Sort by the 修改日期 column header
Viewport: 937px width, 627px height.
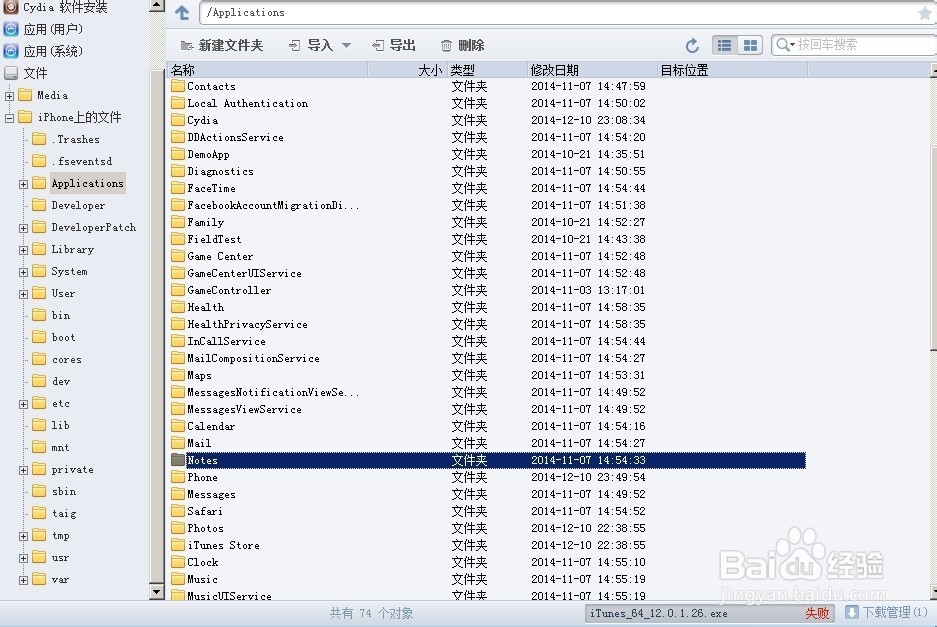click(x=592, y=70)
